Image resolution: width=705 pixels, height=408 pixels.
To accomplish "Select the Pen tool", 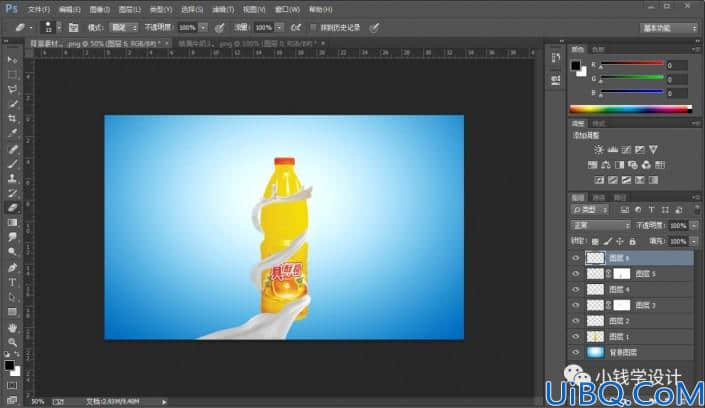I will 12,267.
